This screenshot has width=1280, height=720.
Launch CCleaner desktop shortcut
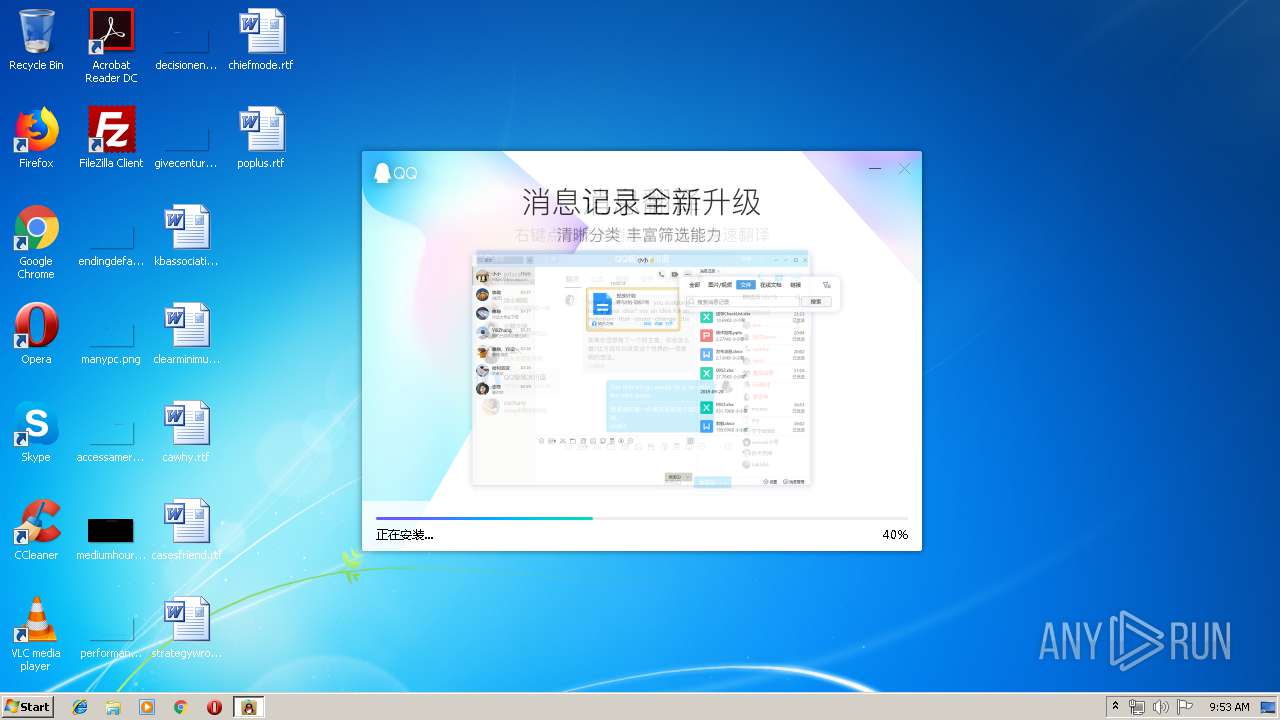[36, 530]
